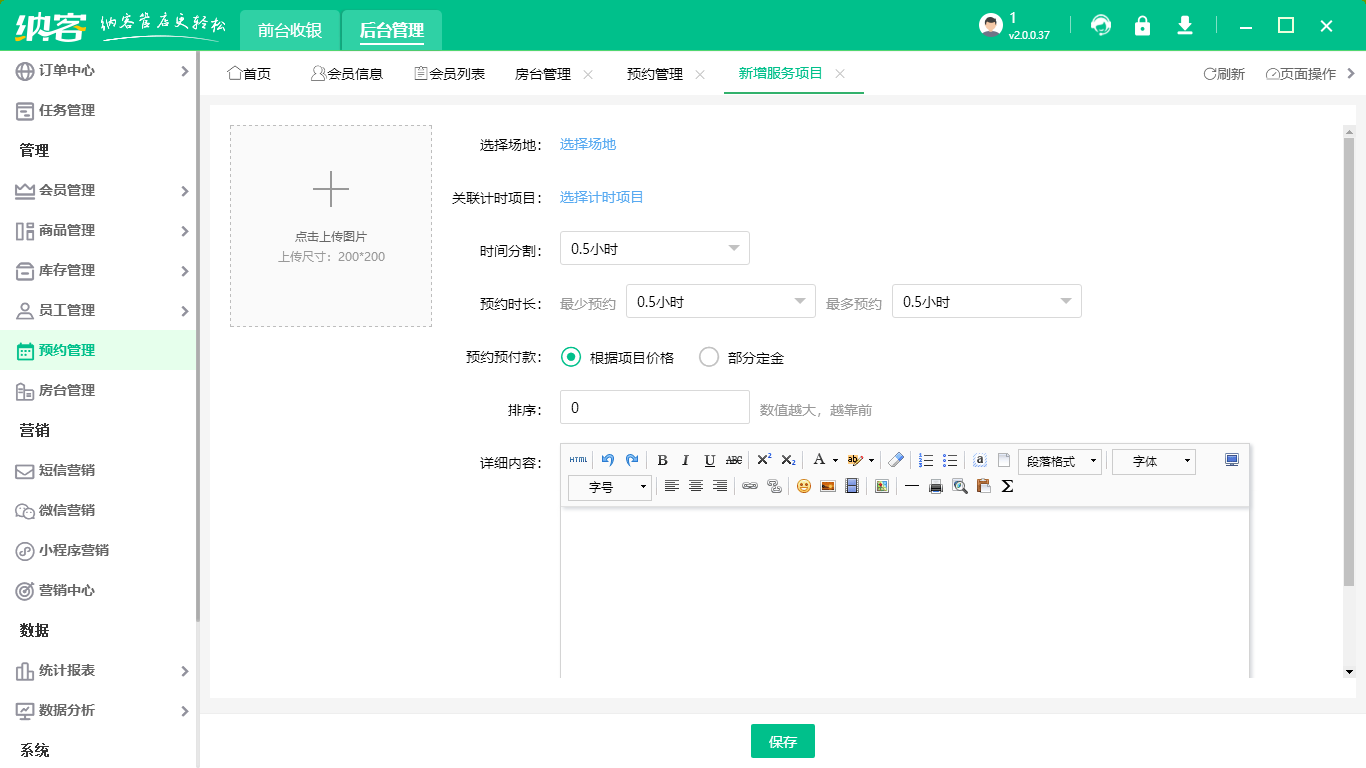This screenshot has width=1366, height=768.
Task: Toggle HTML source view in the editor
Action: 577,460
